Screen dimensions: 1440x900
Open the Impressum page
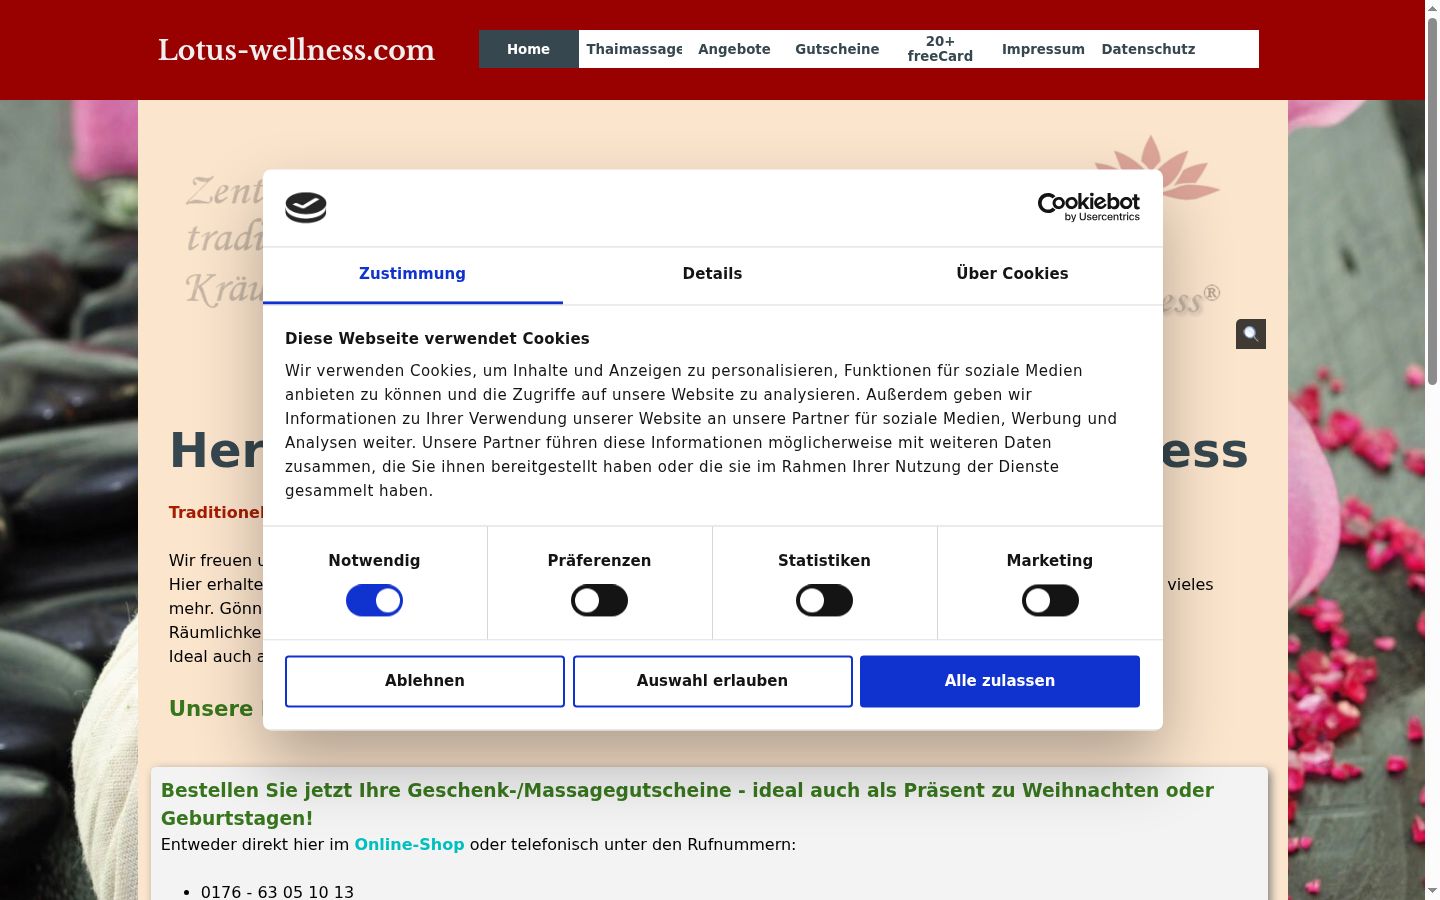coord(1043,49)
